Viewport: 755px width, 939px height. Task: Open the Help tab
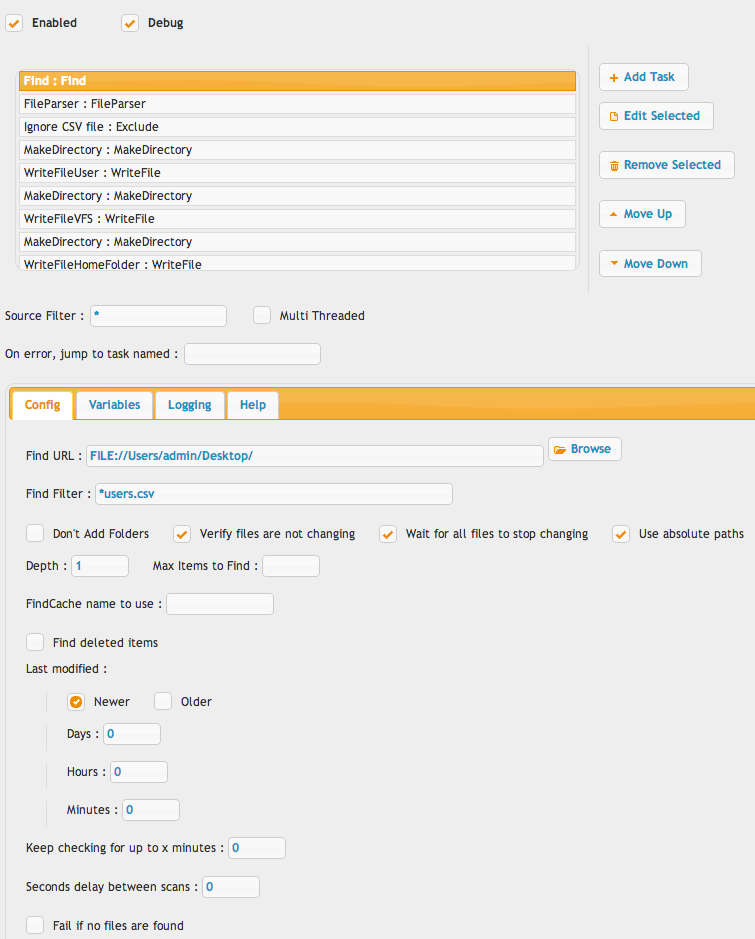coord(253,405)
